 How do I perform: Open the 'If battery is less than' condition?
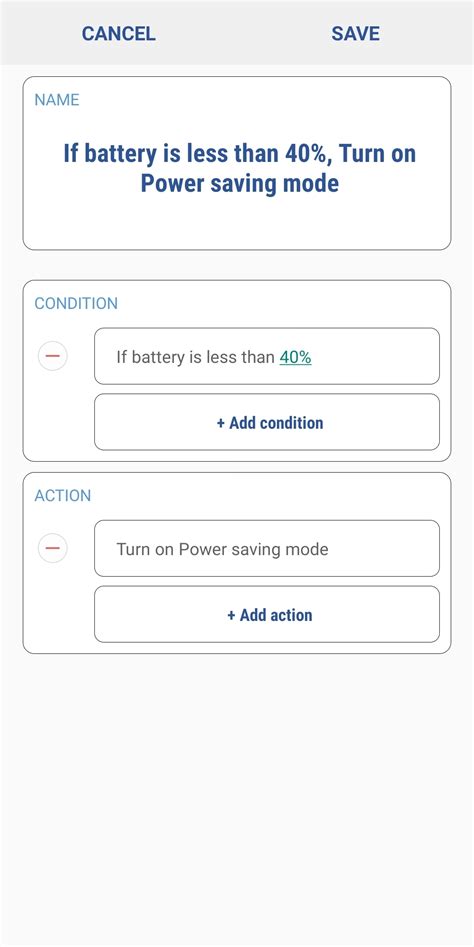267,356
